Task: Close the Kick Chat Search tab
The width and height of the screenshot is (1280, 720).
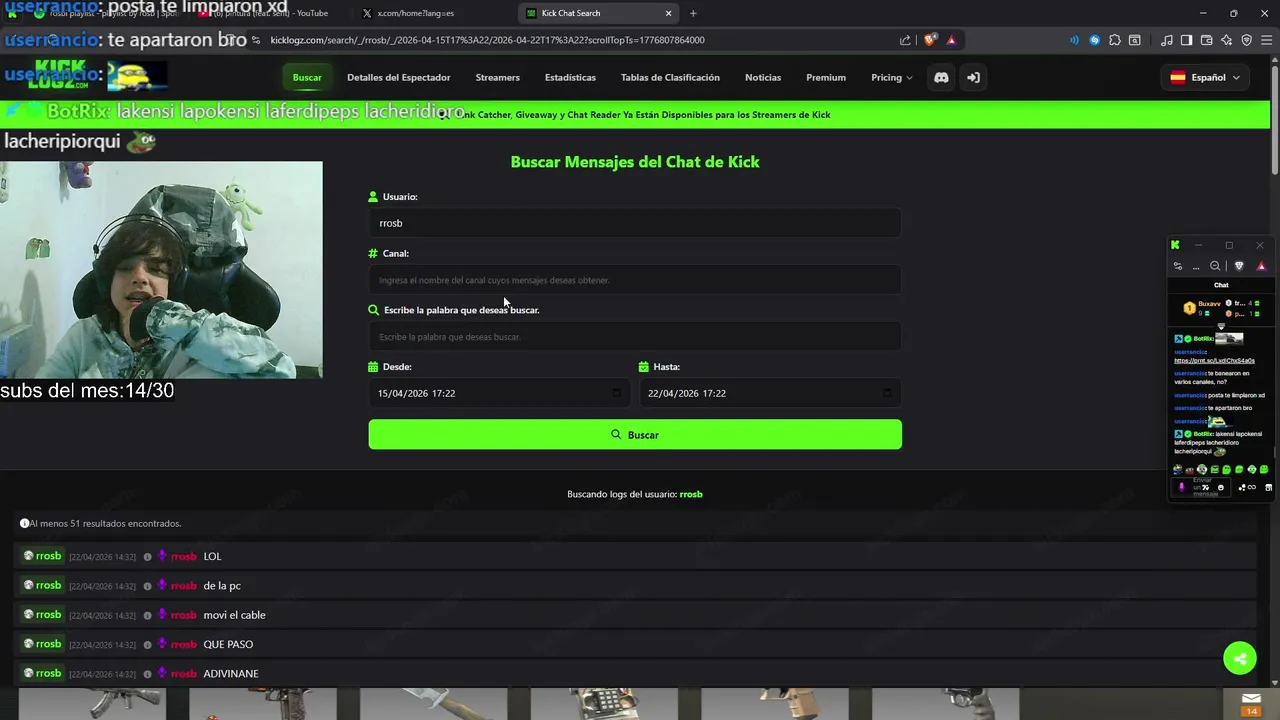Action: 668,13
